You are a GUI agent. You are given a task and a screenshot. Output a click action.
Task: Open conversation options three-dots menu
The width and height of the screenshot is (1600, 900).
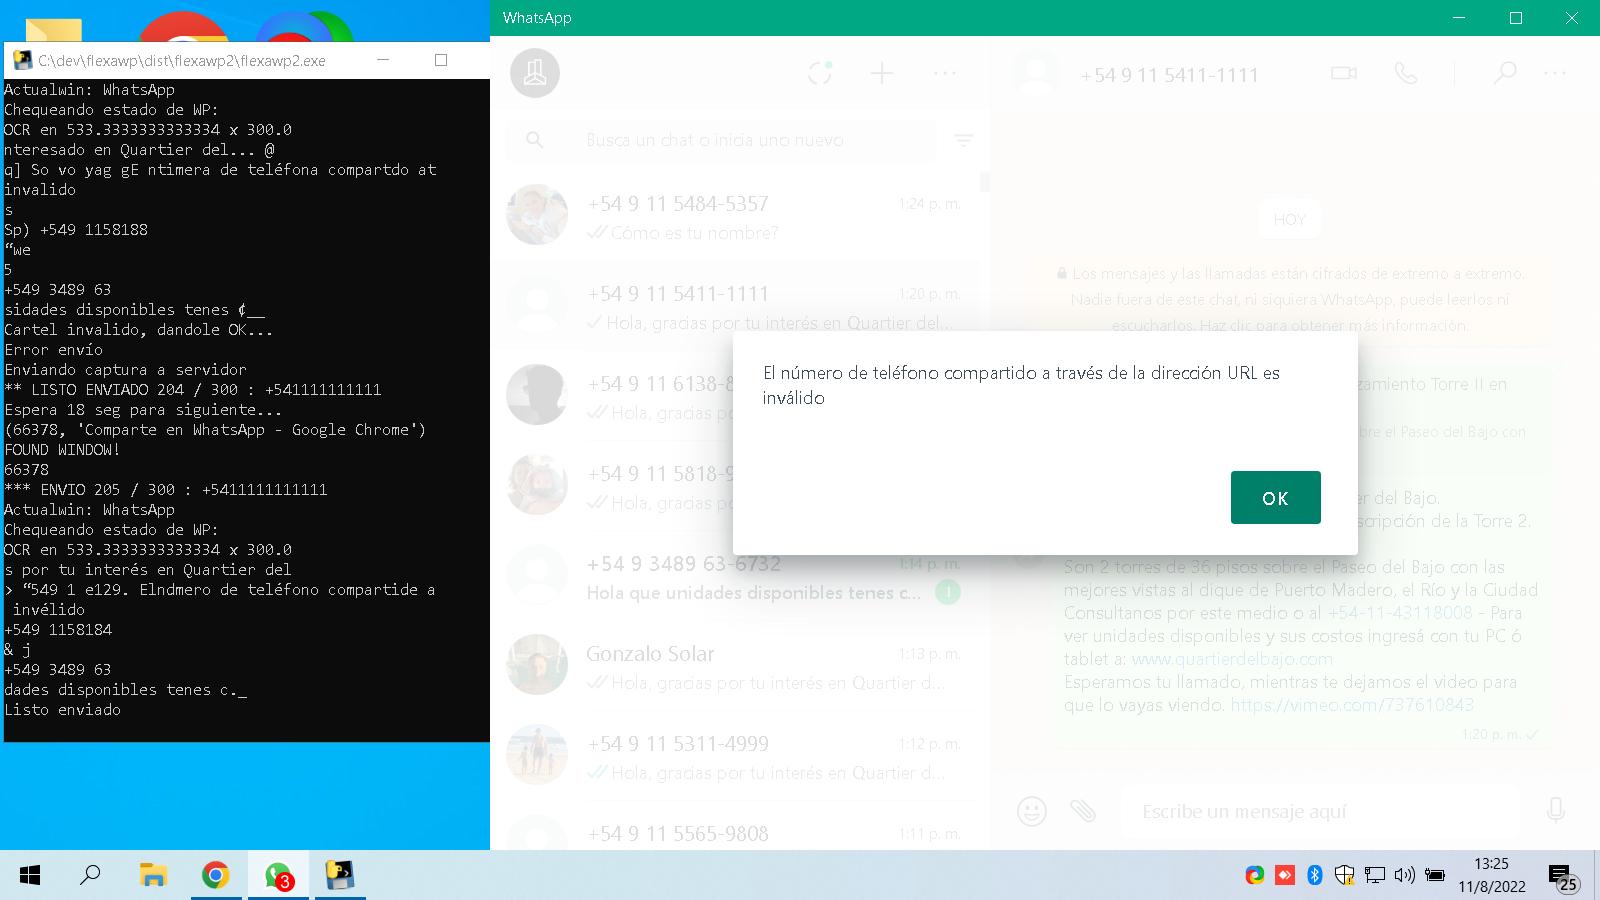[x=1555, y=73]
